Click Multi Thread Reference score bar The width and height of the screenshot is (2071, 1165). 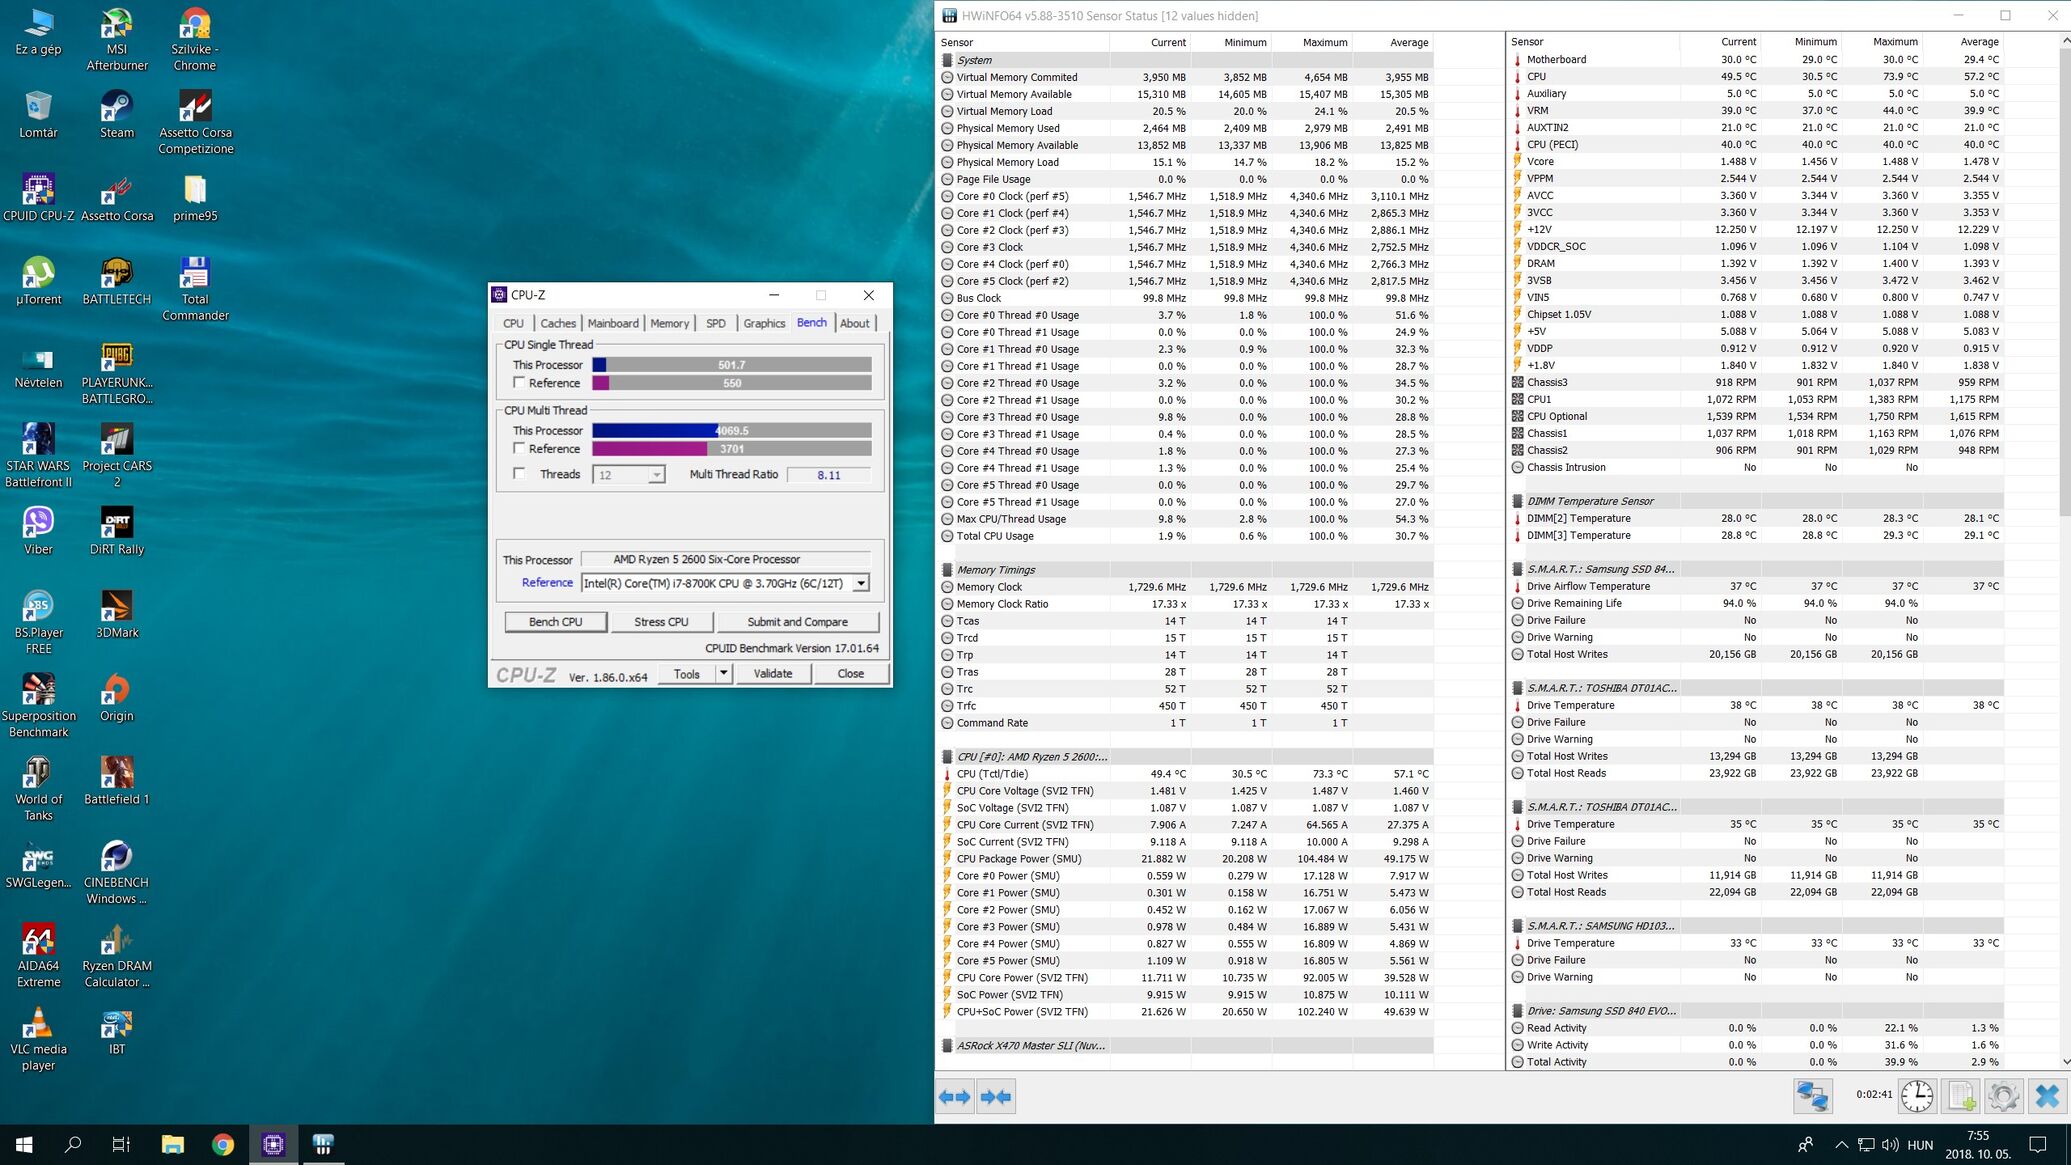coord(731,449)
